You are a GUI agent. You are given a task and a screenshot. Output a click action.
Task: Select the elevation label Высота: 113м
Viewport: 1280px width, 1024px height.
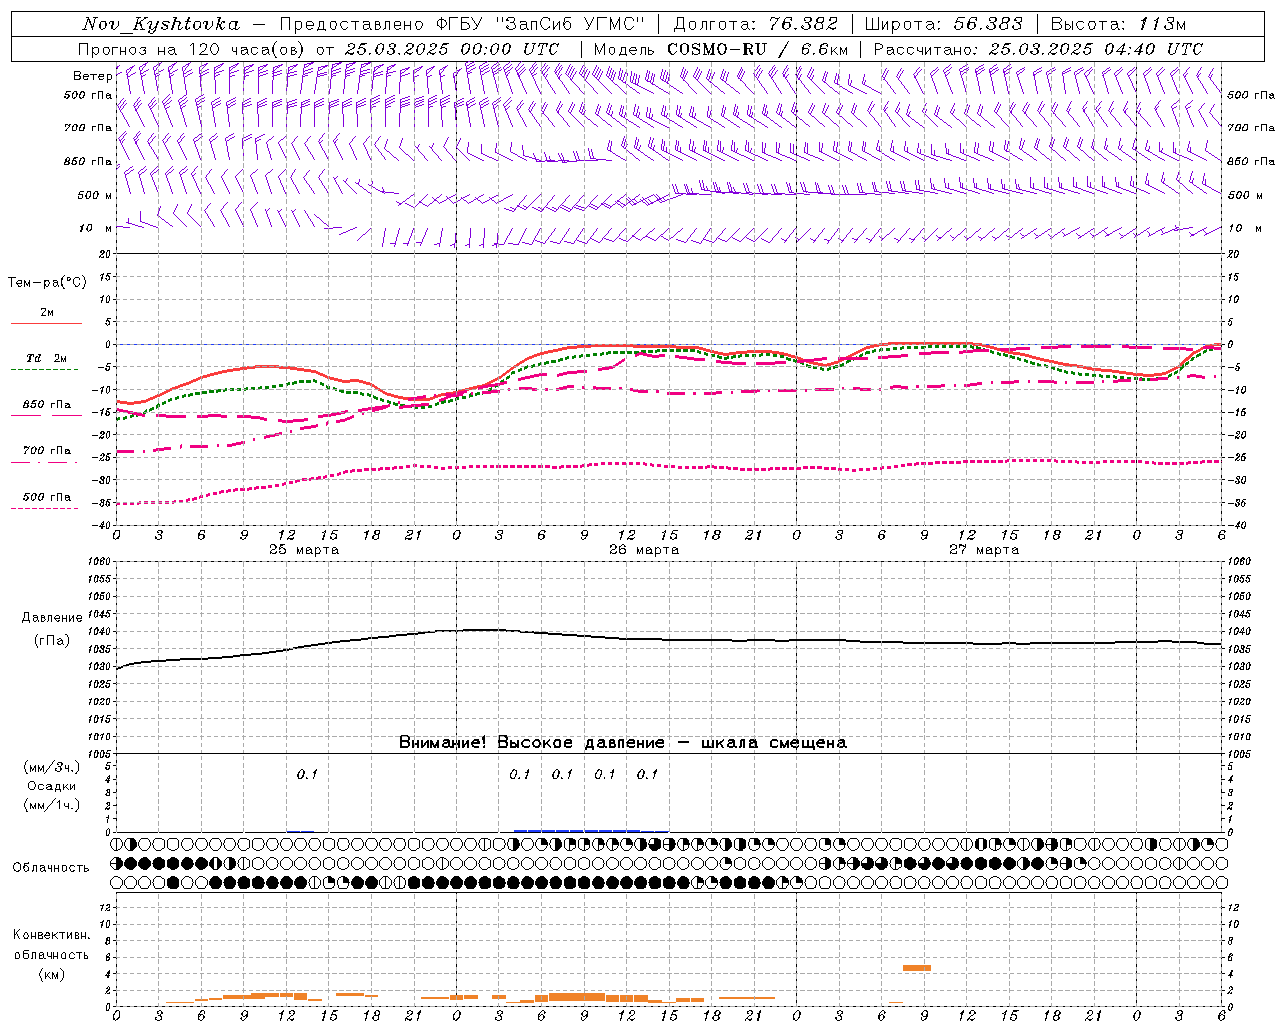pyautogui.click(x=1118, y=24)
